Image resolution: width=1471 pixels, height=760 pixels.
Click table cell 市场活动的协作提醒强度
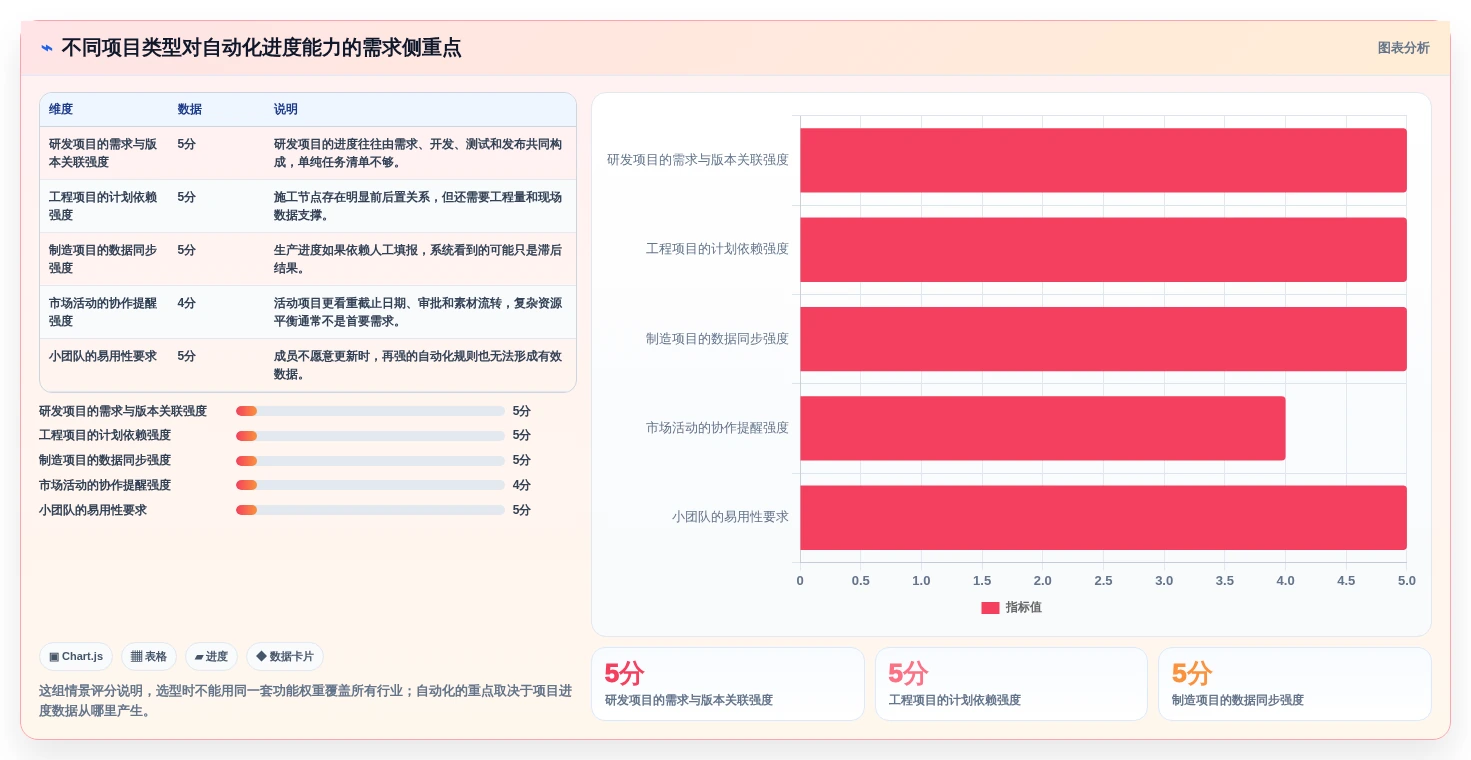point(104,312)
